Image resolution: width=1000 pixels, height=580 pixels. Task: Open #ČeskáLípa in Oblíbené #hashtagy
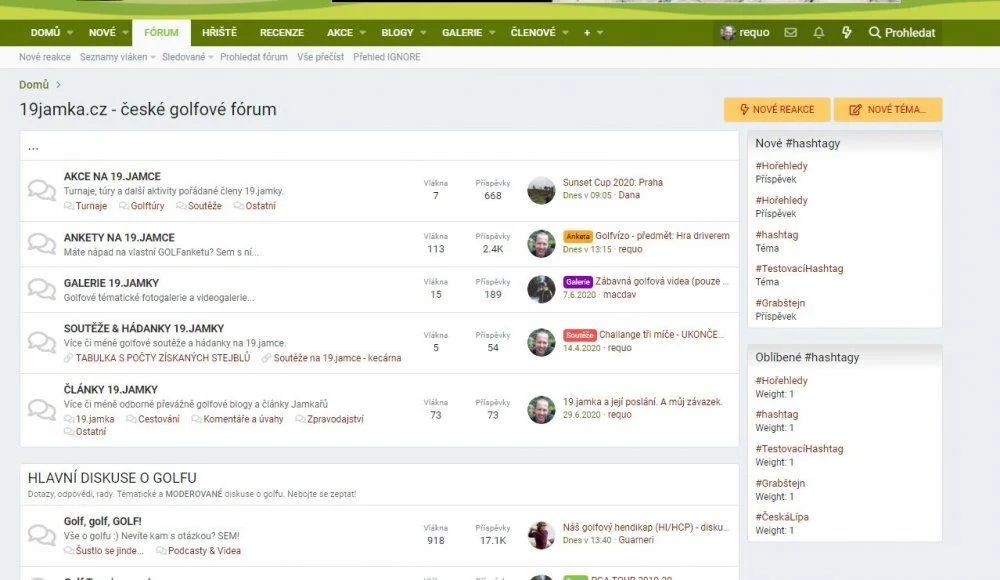tap(782, 517)
